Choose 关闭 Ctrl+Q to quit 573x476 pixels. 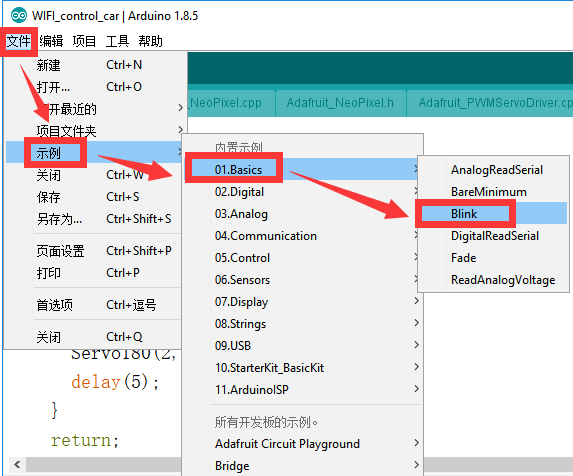click(93, 337)
